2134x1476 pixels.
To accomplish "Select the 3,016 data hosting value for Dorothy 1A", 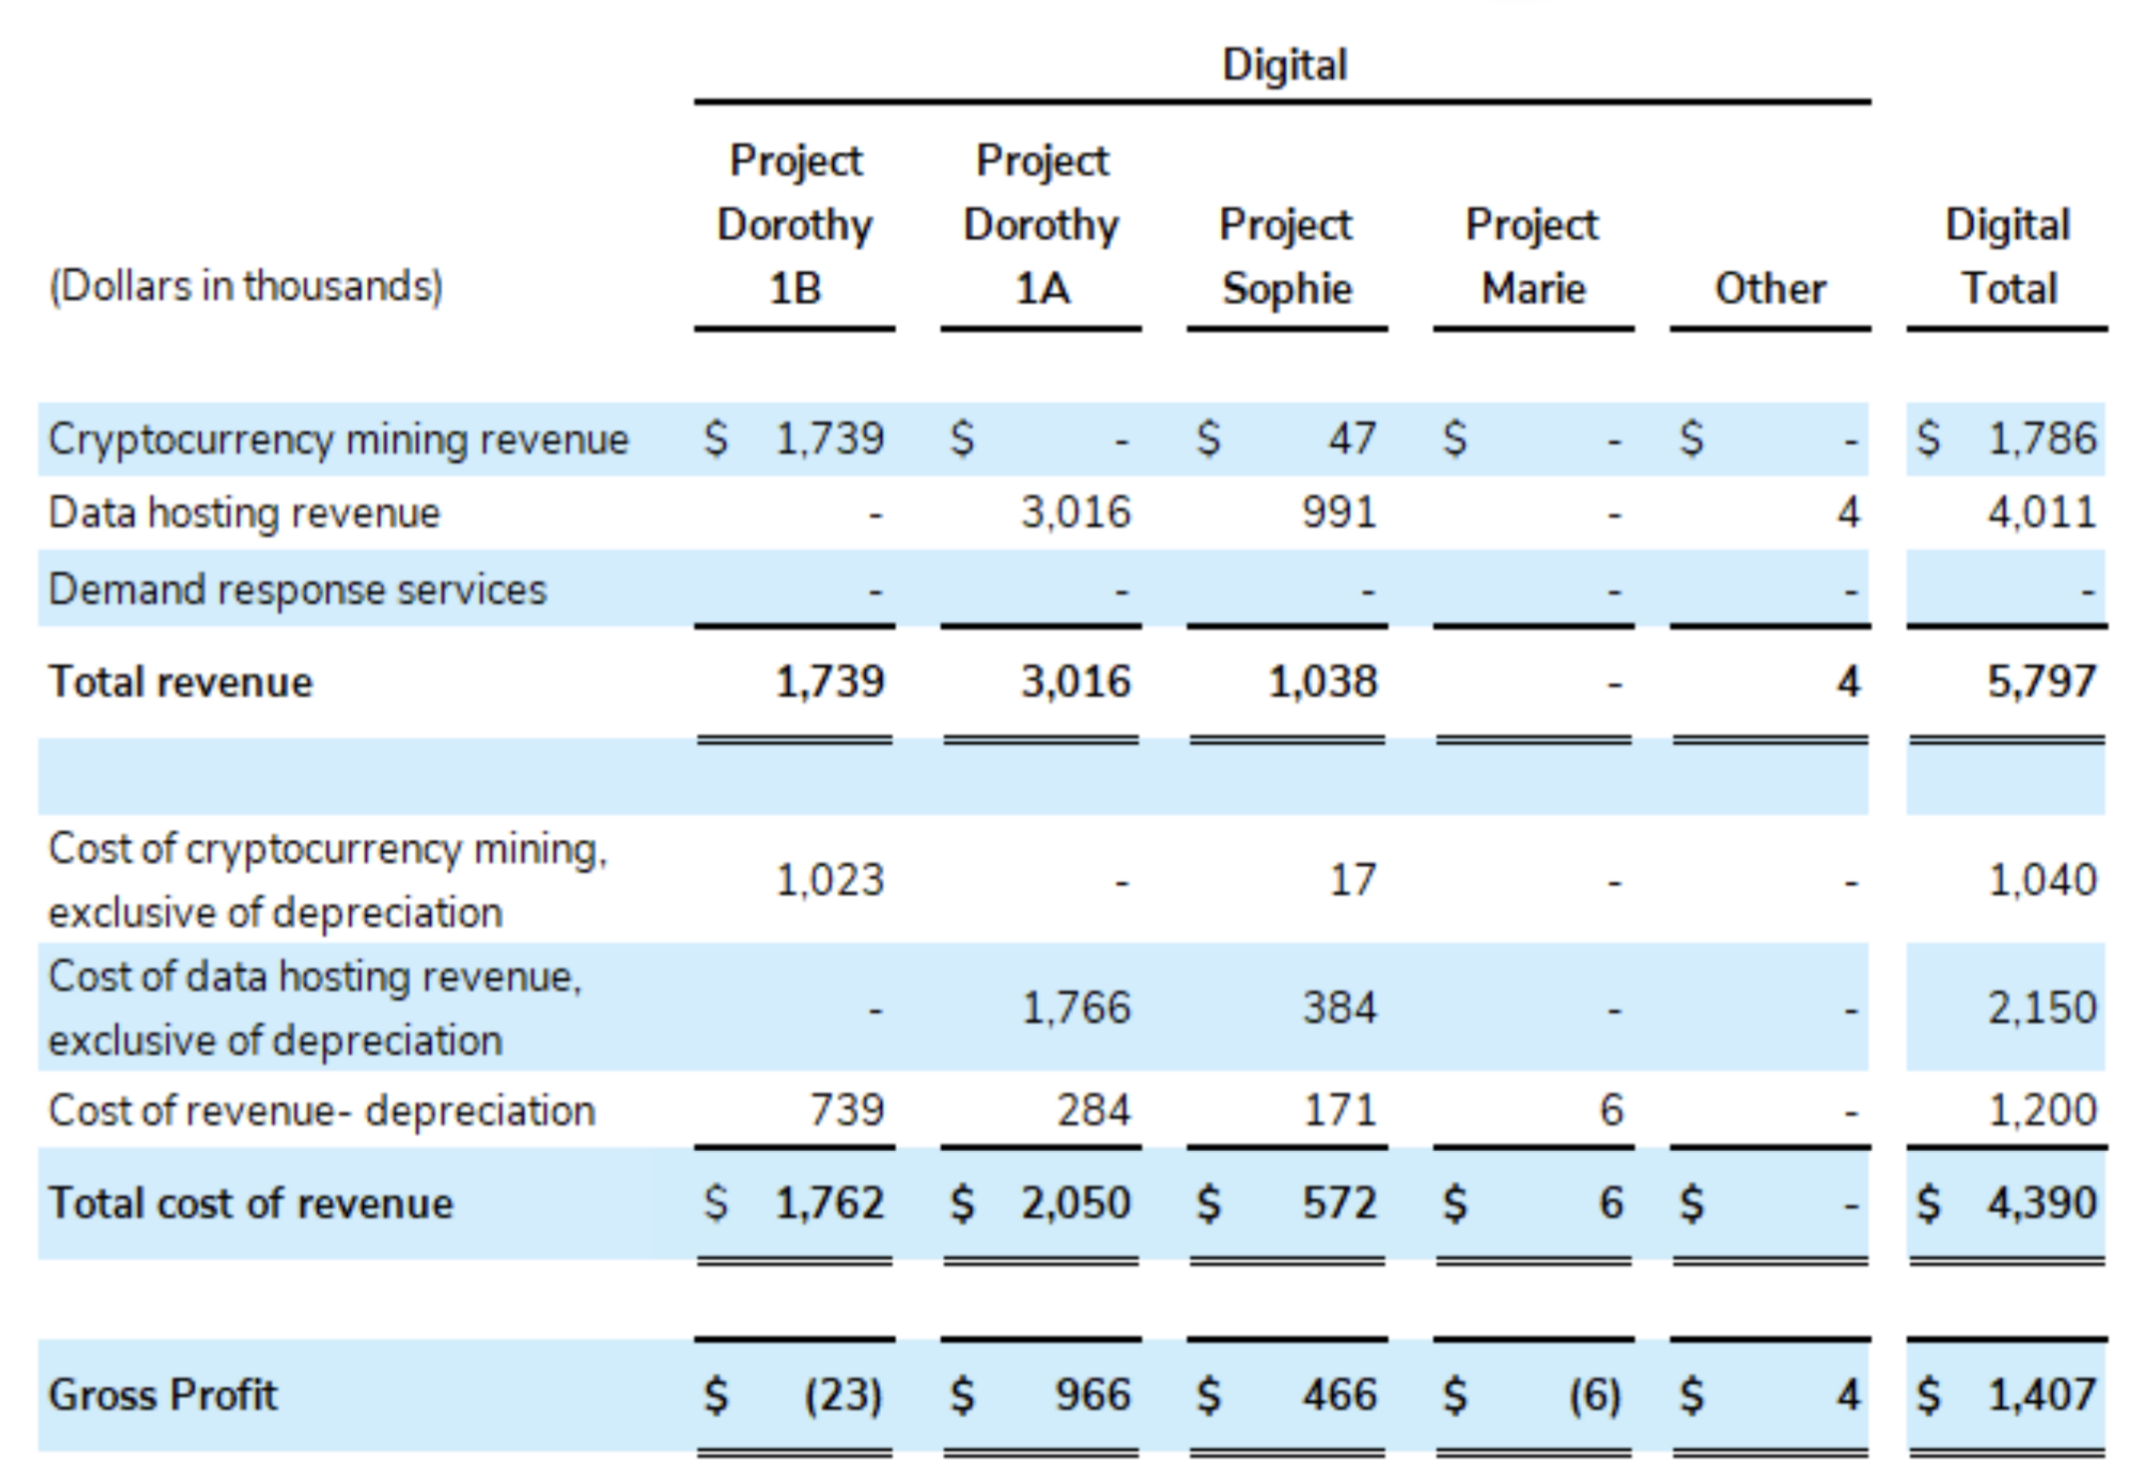I will pyautogui.click(x=1075, y=513).
